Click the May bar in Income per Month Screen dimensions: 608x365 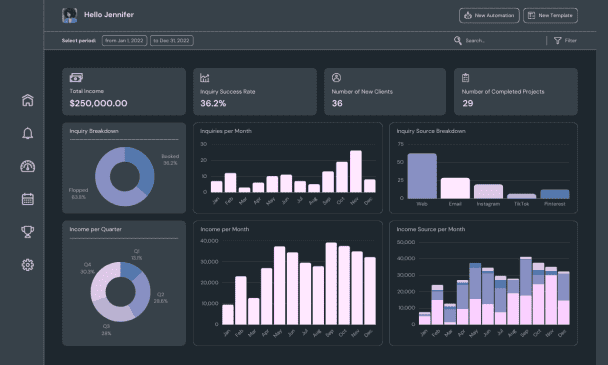pos(280,285)
